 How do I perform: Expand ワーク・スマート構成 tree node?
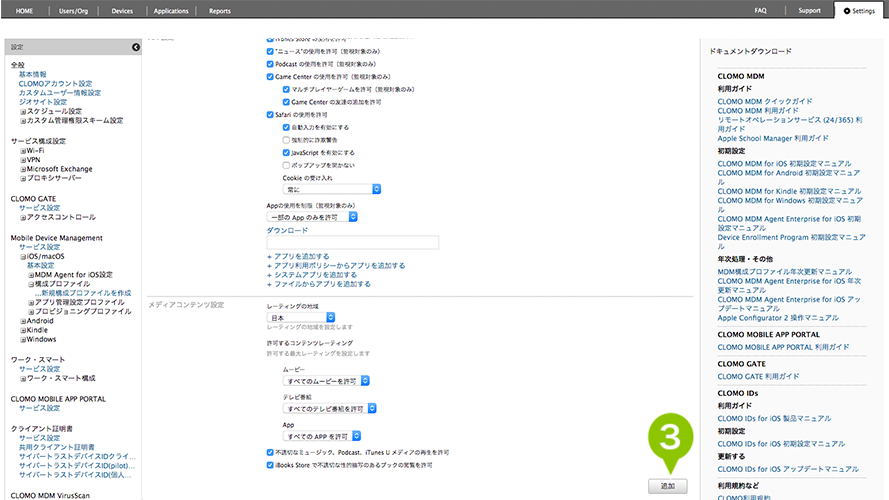[23, 379]
